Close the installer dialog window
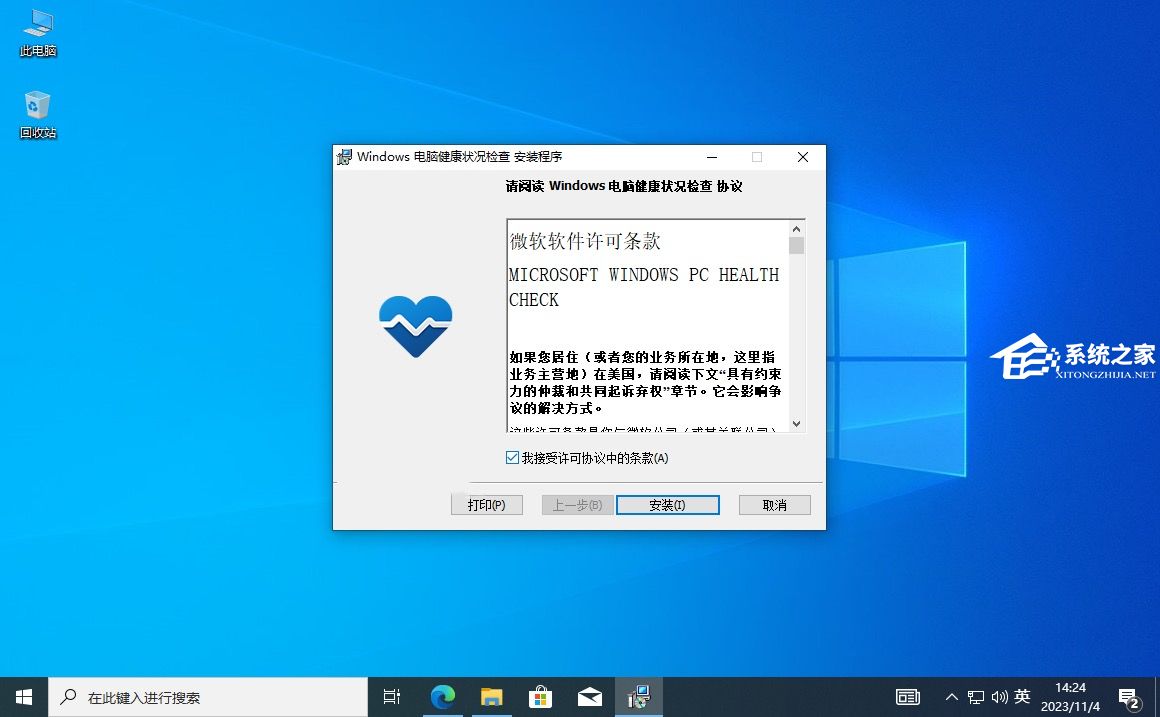The width and height of the screenshot is (1160, 717). tap(803, 157)
